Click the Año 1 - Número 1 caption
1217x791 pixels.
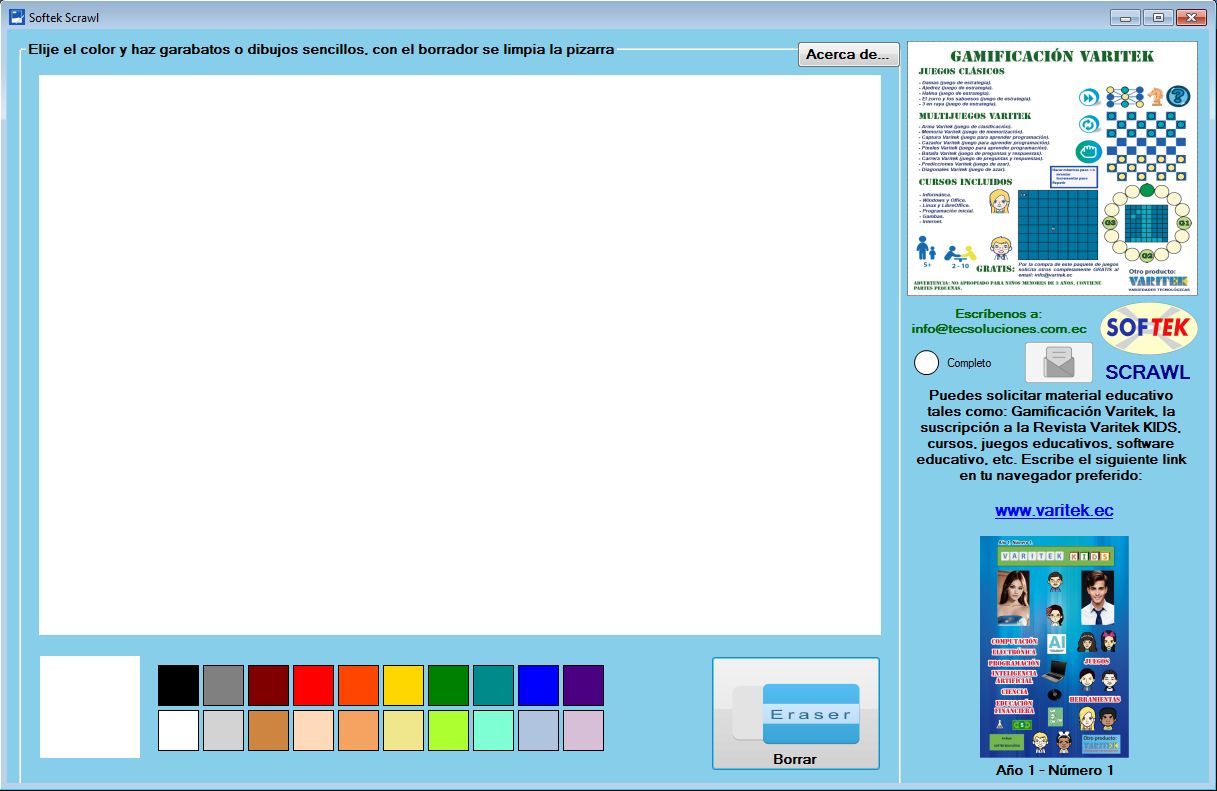1054,770
